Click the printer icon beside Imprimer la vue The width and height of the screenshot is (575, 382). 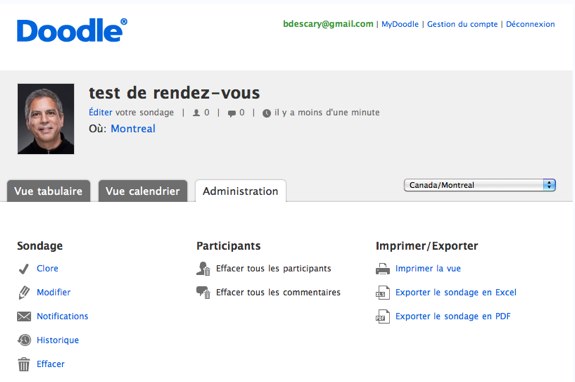(383, 269)
